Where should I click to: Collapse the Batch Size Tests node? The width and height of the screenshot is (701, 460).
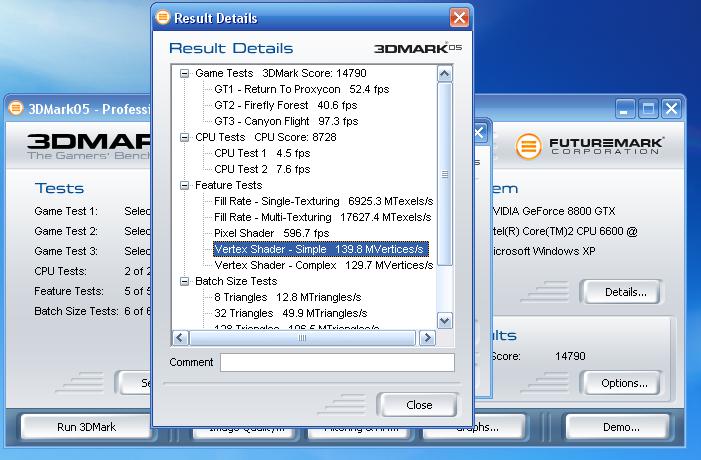(x=184, y=281)
